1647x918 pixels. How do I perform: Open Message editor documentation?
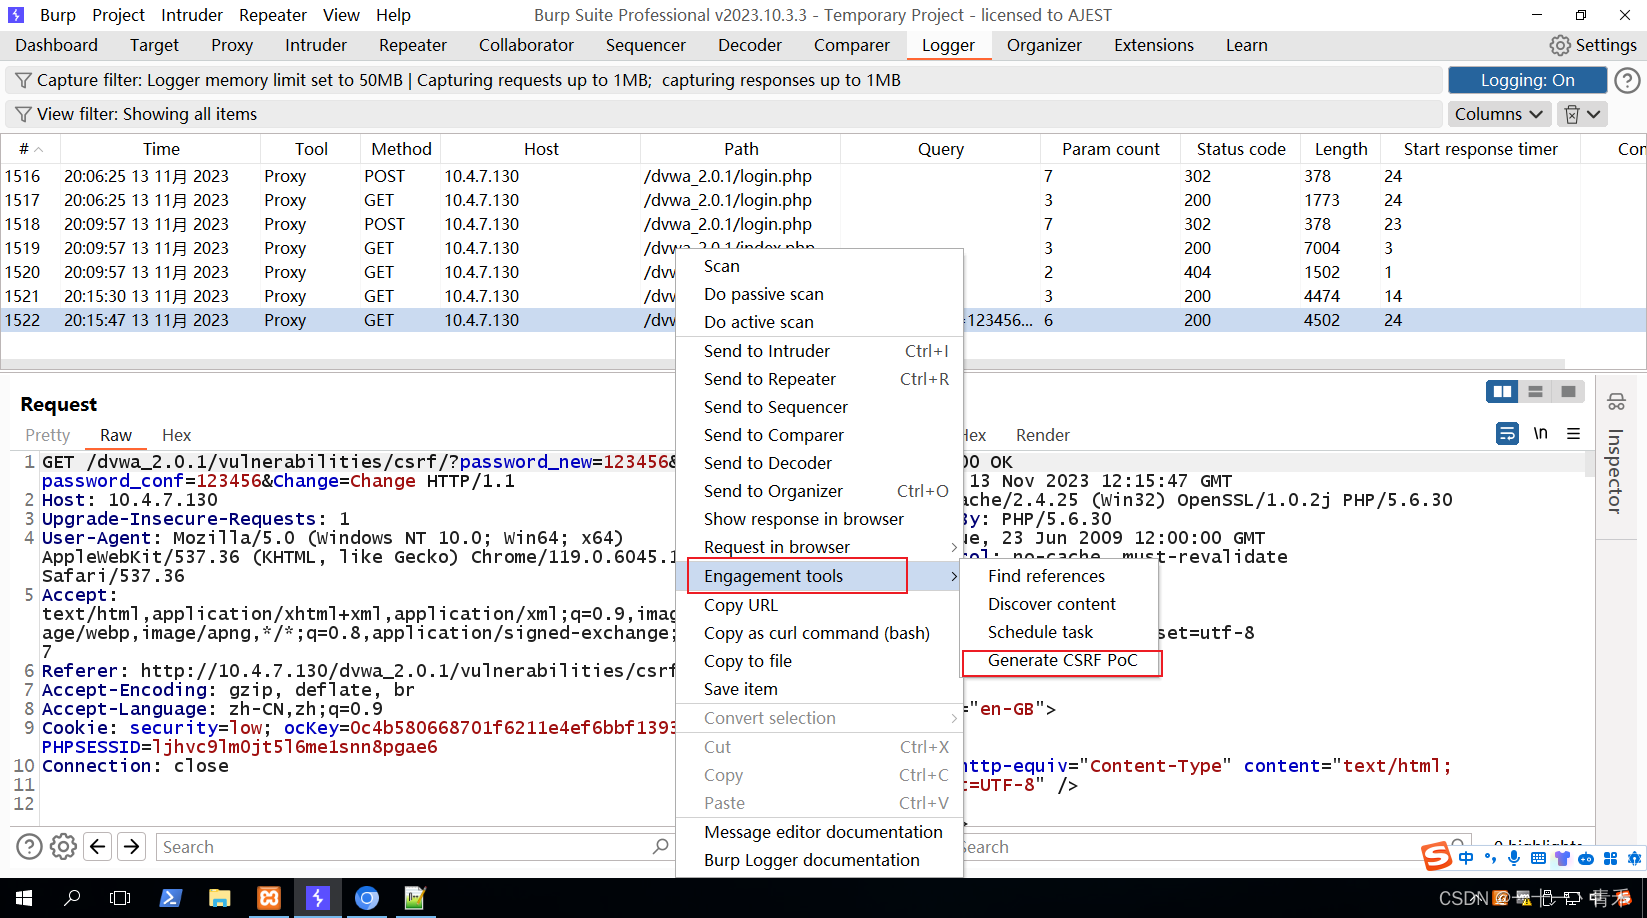(819, 832)
